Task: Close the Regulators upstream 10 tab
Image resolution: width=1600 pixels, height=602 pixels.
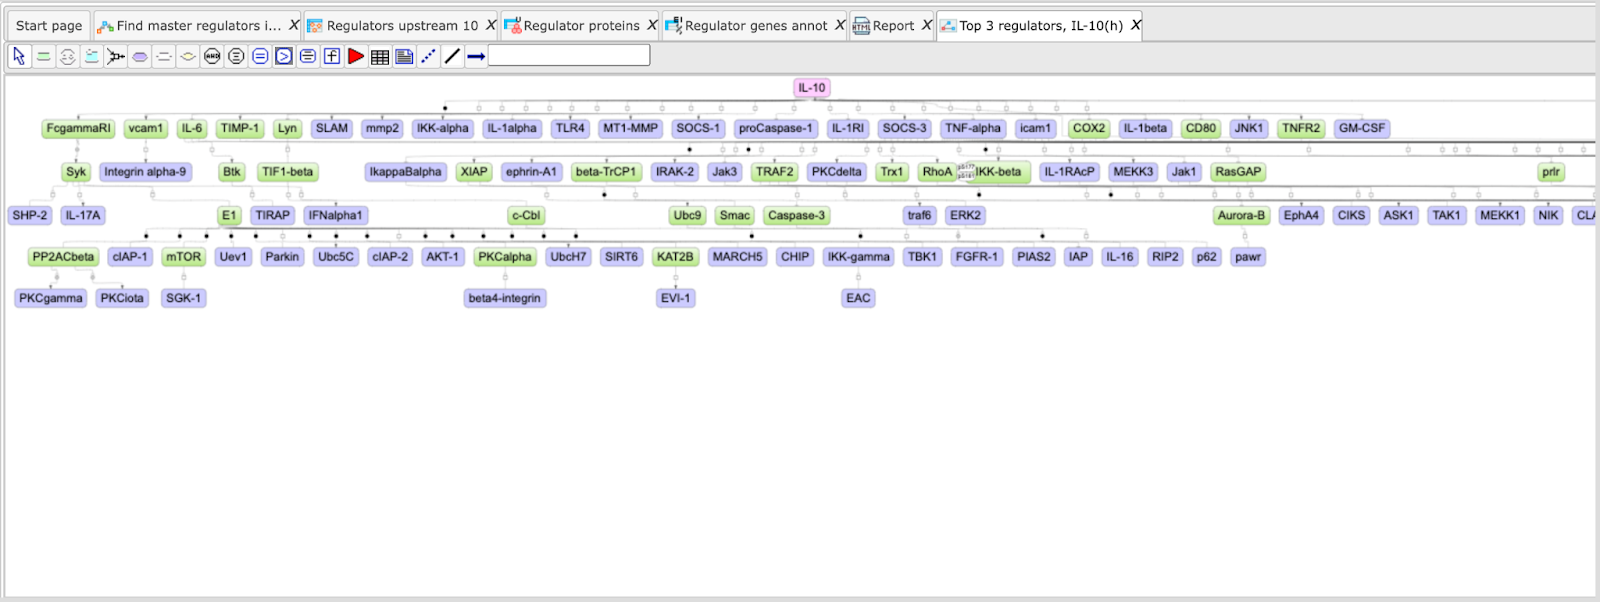Action: click(x=491, y=25)
